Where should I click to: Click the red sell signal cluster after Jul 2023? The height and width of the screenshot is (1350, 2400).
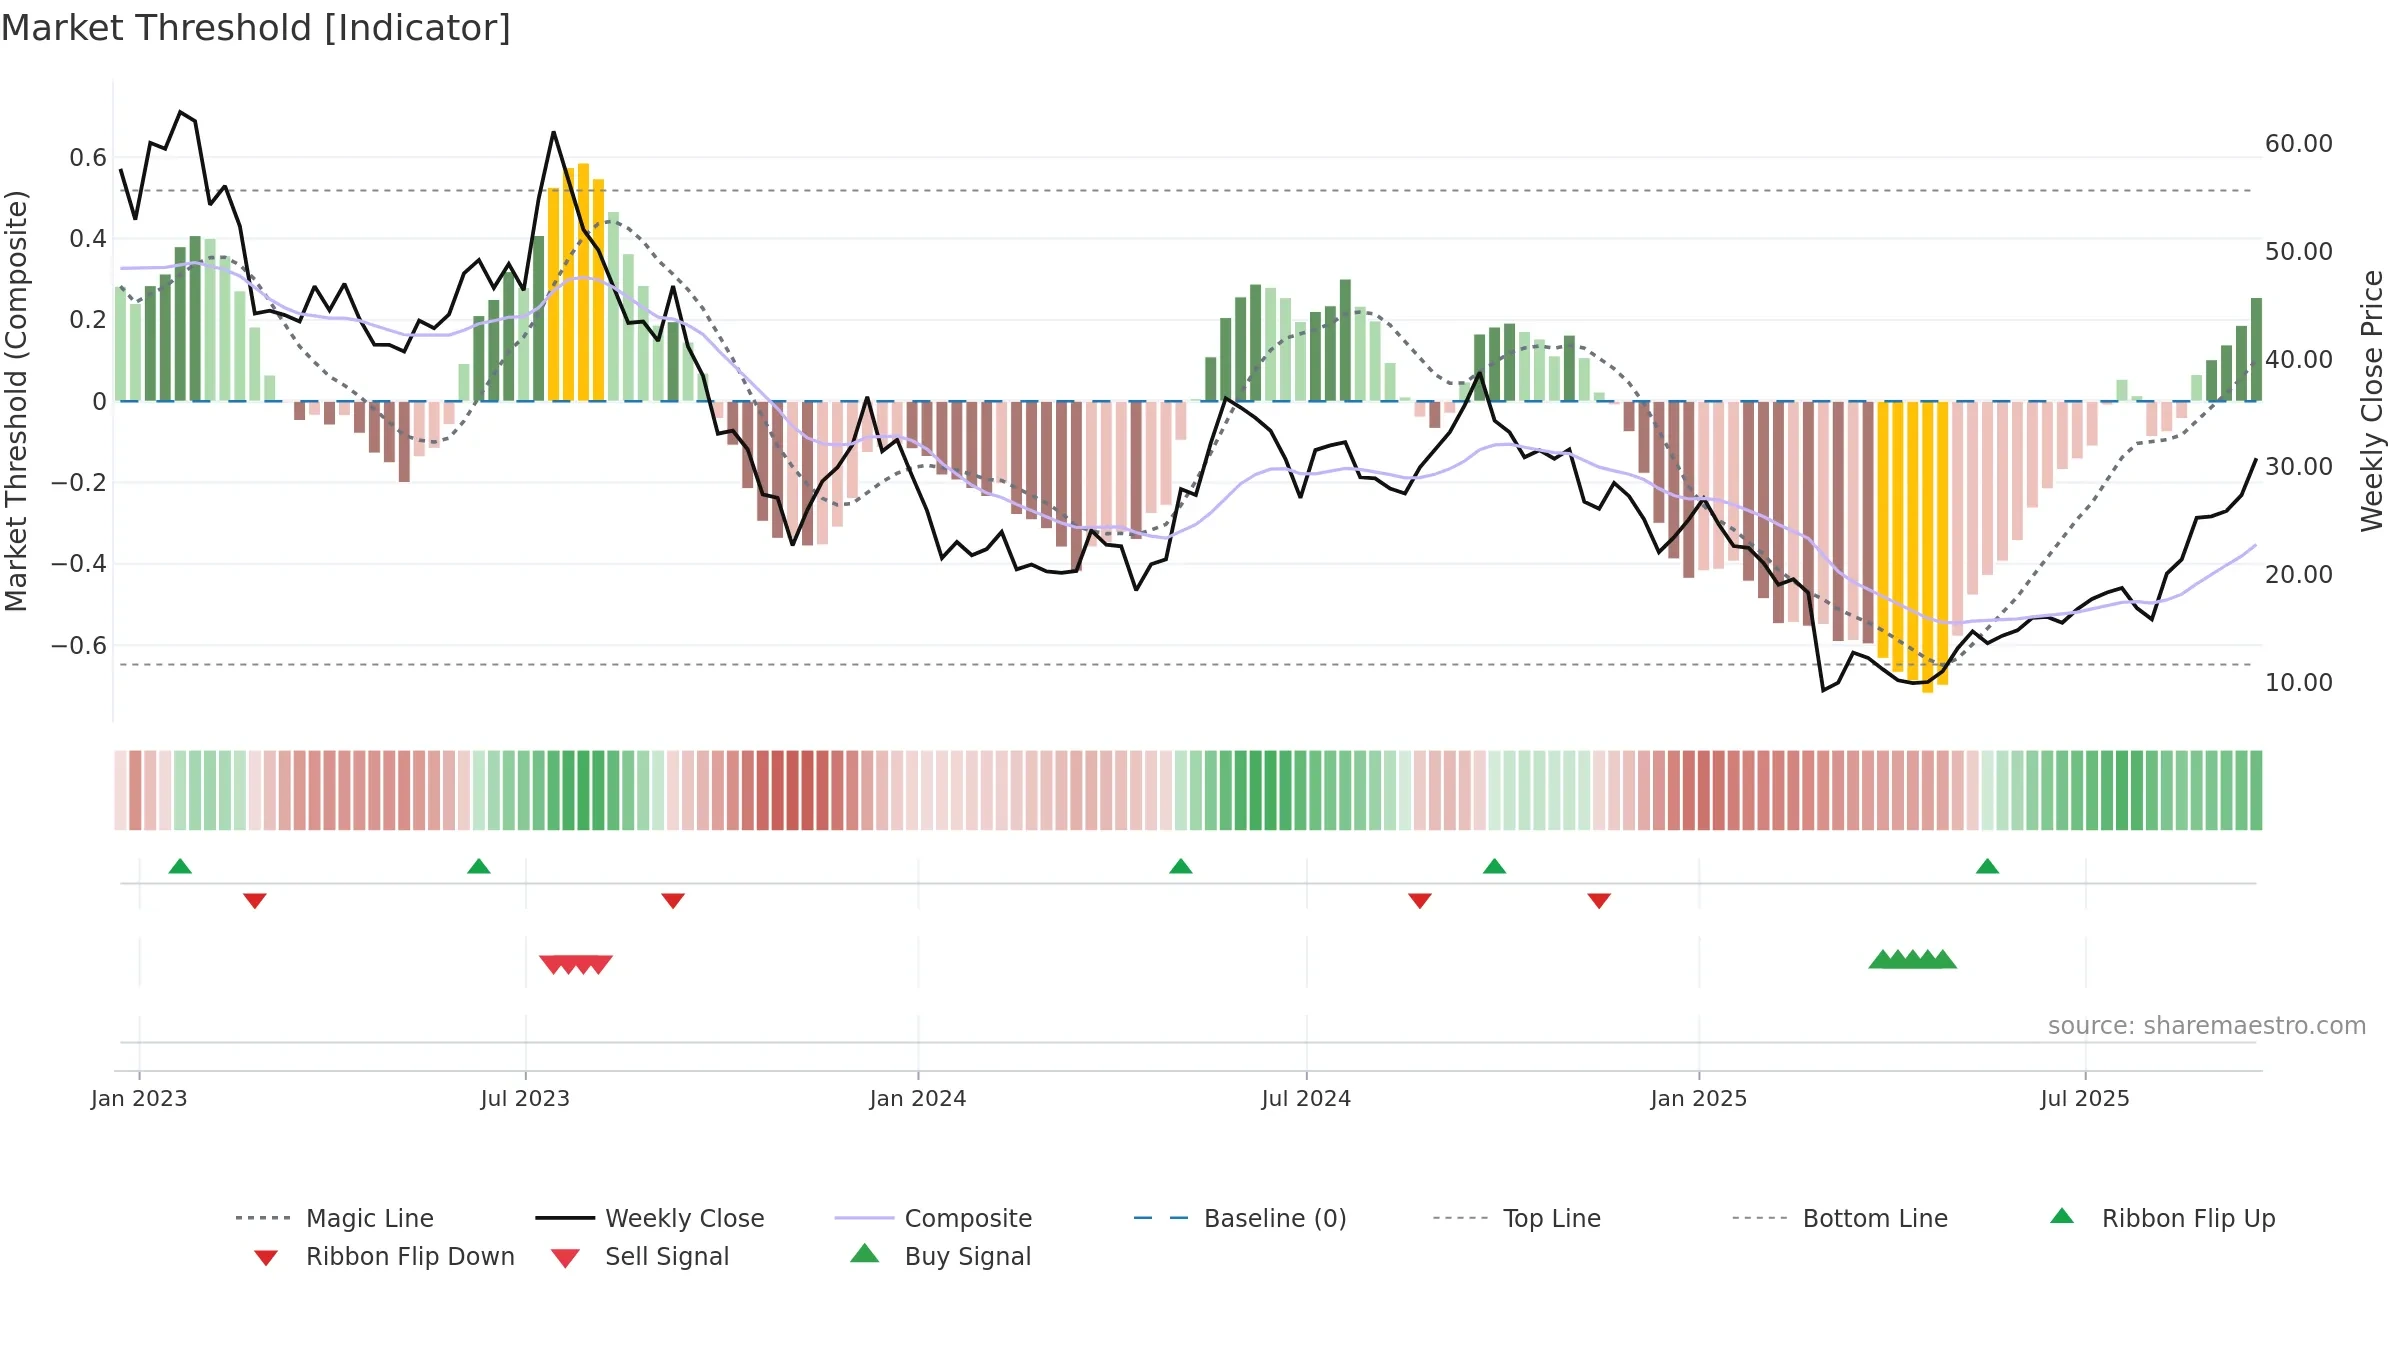[576, 964]
